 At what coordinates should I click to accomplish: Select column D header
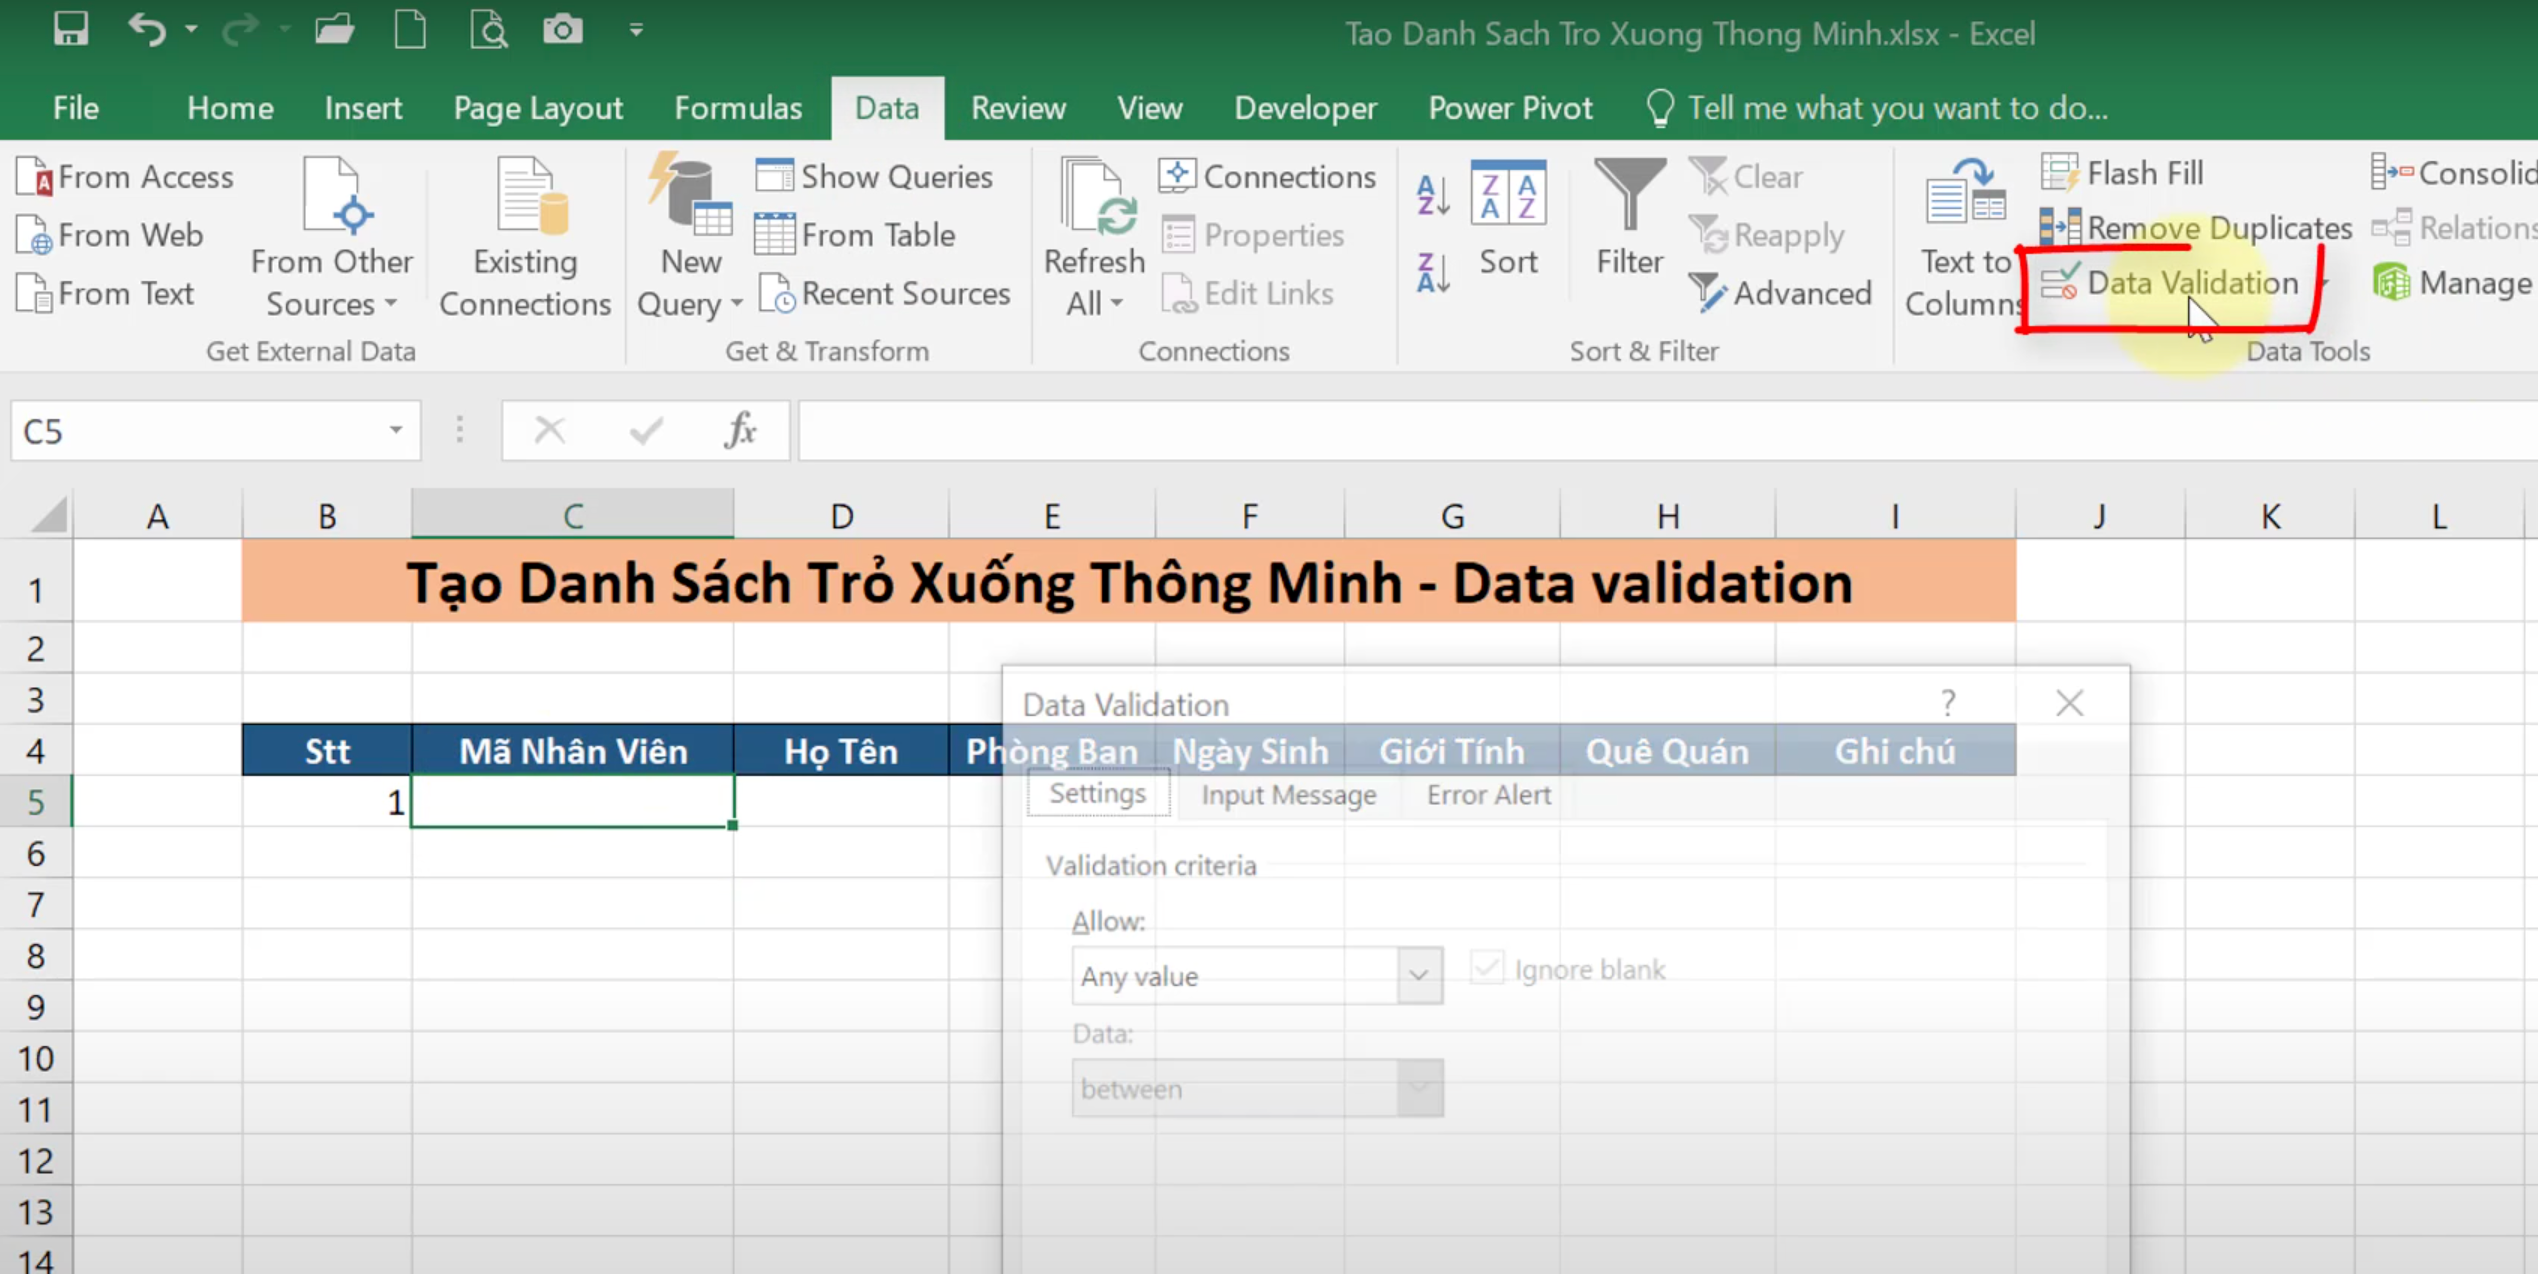pos(841,514)
